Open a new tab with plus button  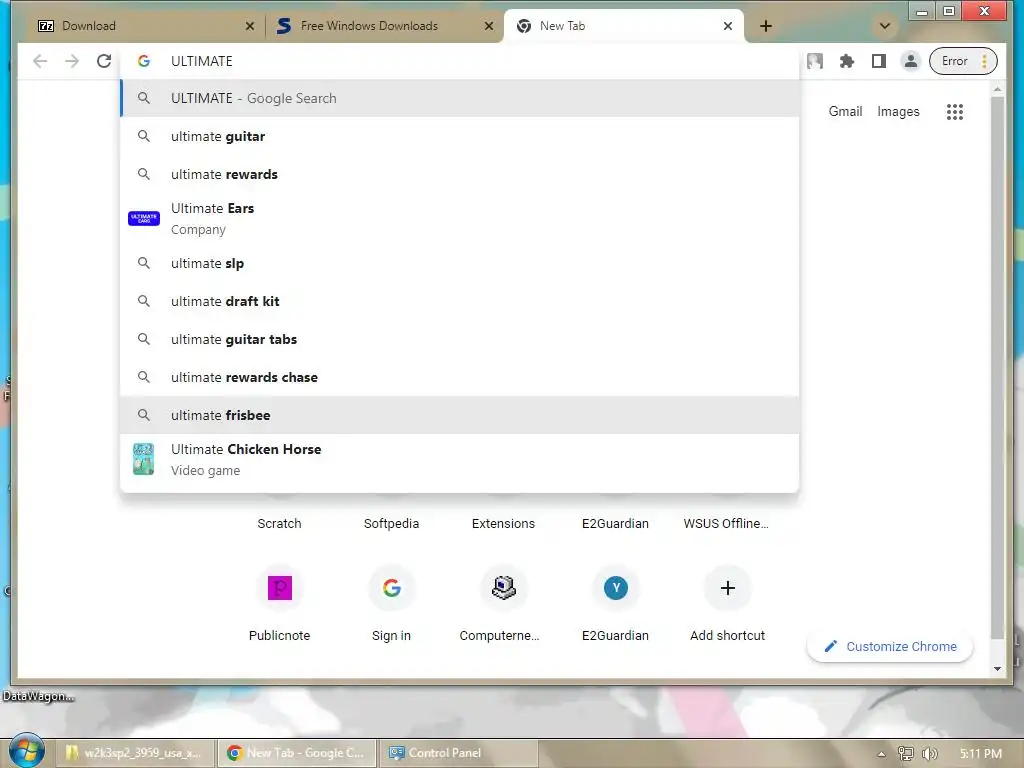coord(766,26)
